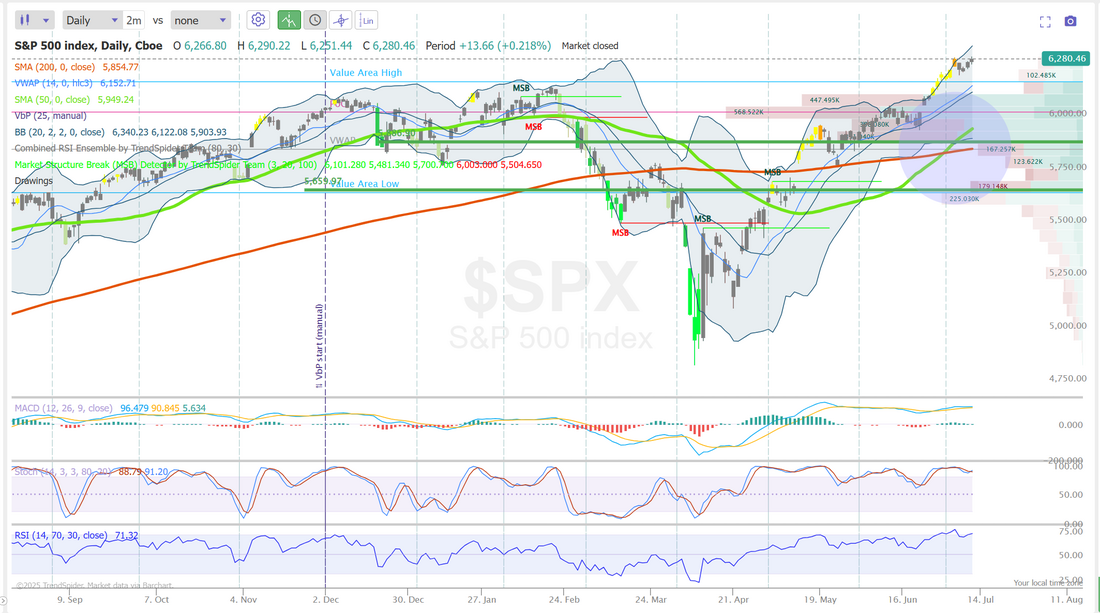This screenshot has height=613, width=1100.
Task: Click the 167.257K volume profile label
Action: 1001,149
